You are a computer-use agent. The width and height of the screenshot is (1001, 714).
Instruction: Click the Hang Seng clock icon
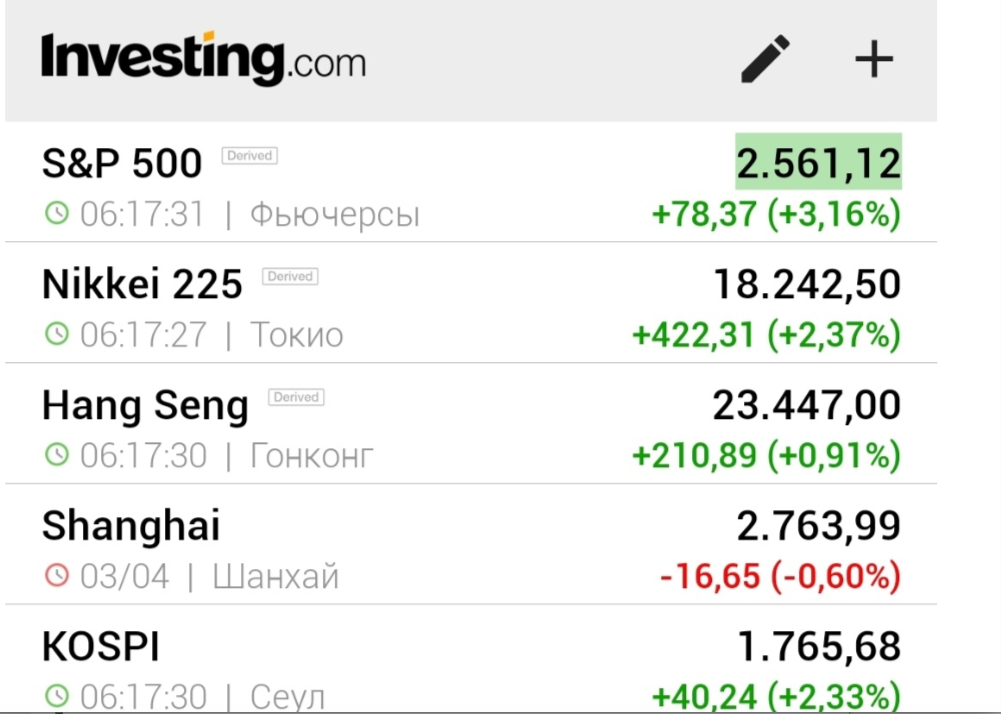pyautogui.click(x=57, y=454)
